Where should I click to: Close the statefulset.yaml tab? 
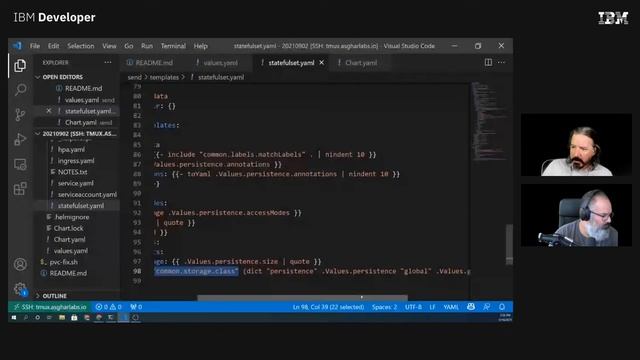[x=322, y=62]
